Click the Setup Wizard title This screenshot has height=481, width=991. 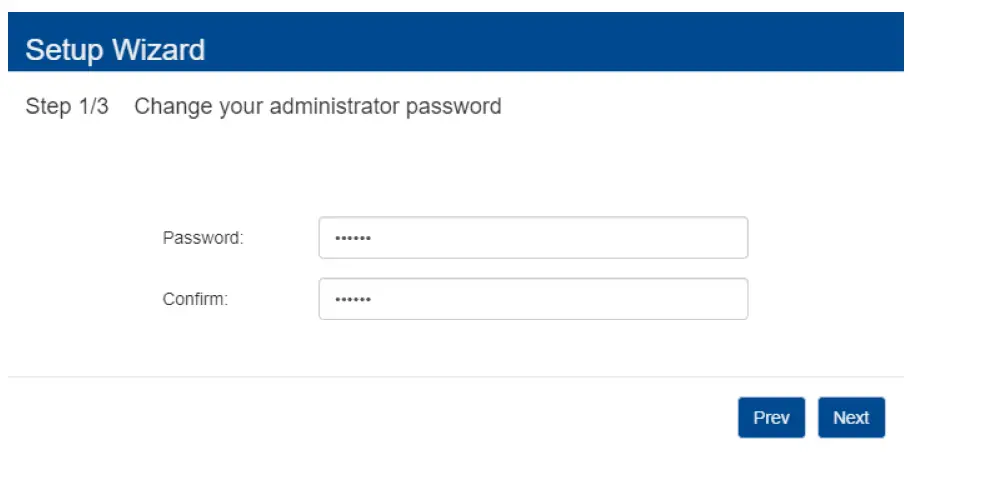point(115,50)
